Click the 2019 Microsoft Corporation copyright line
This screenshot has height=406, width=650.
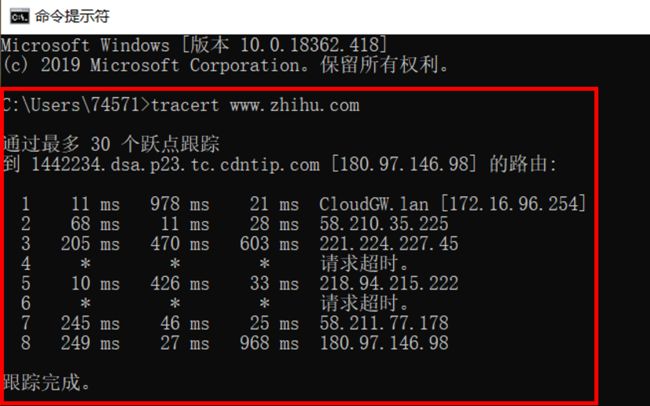tap(225, 65)
